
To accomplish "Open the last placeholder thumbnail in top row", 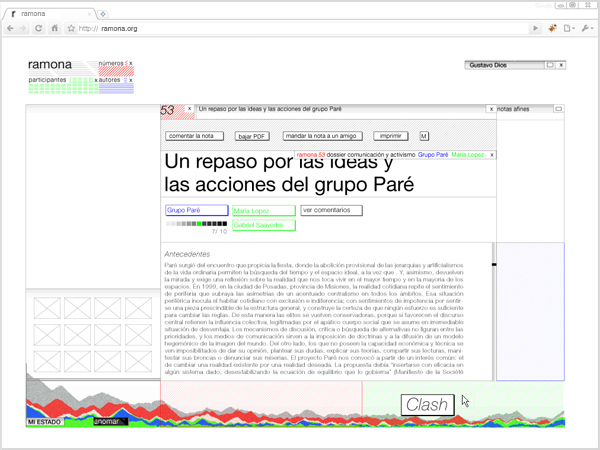I will pyautogui.click(x=138, y=308).
